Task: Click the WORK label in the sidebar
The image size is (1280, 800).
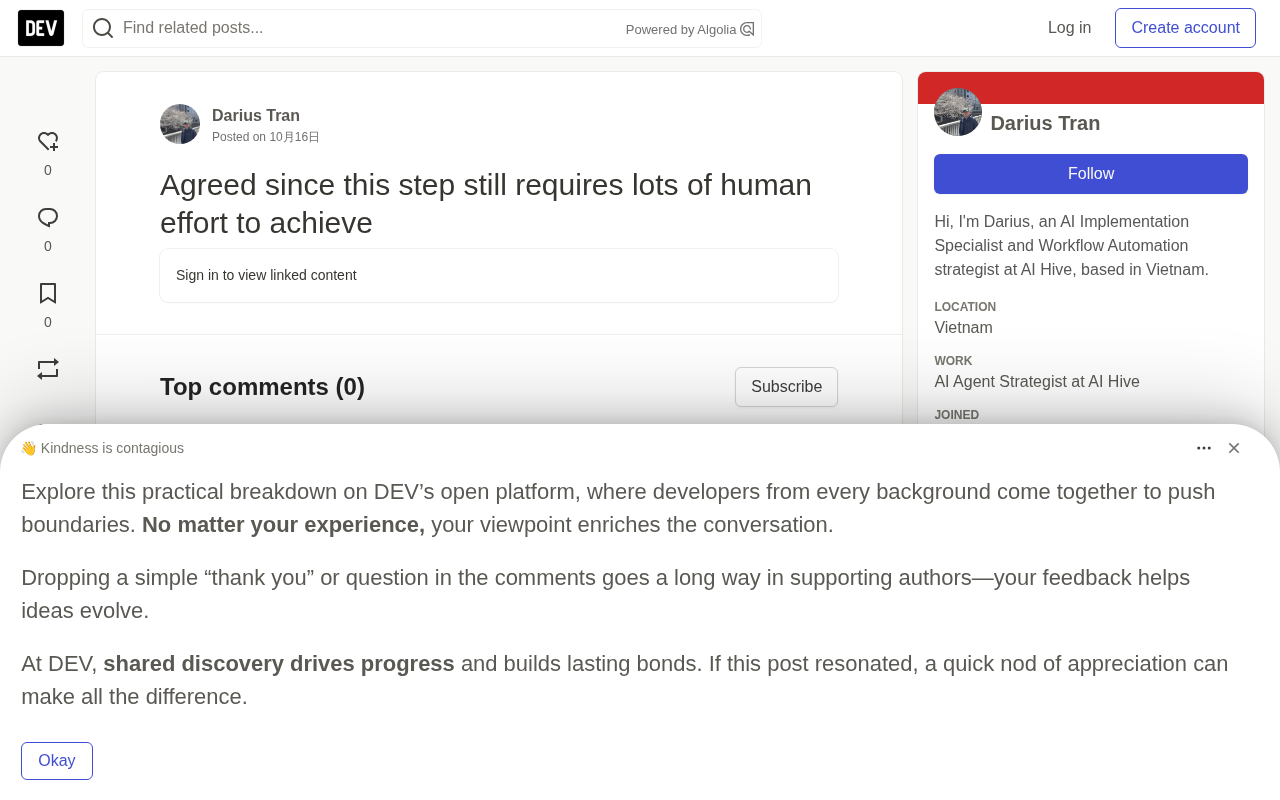Action: [x=953, y=361]
